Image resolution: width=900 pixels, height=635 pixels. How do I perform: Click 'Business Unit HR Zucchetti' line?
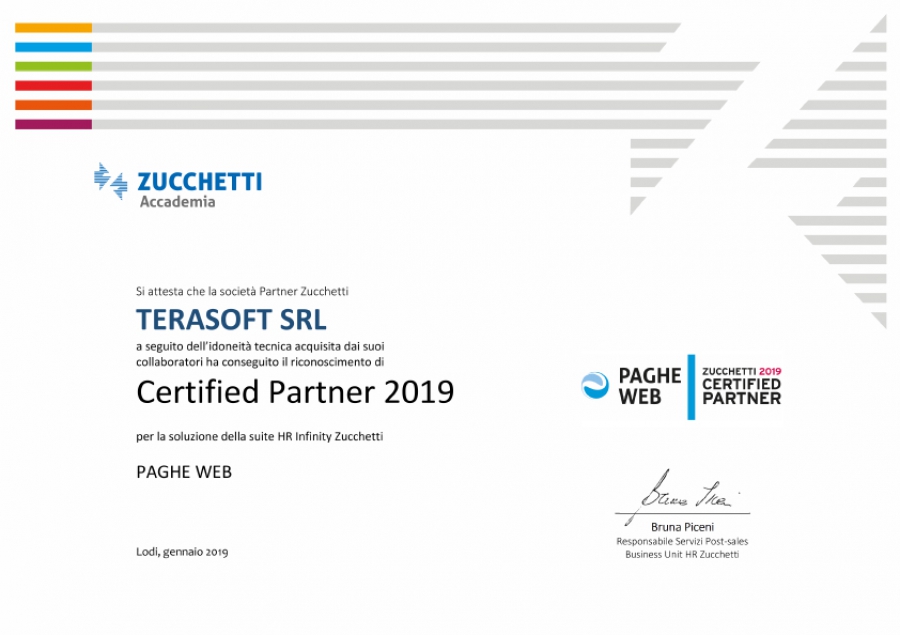point(682,555)
